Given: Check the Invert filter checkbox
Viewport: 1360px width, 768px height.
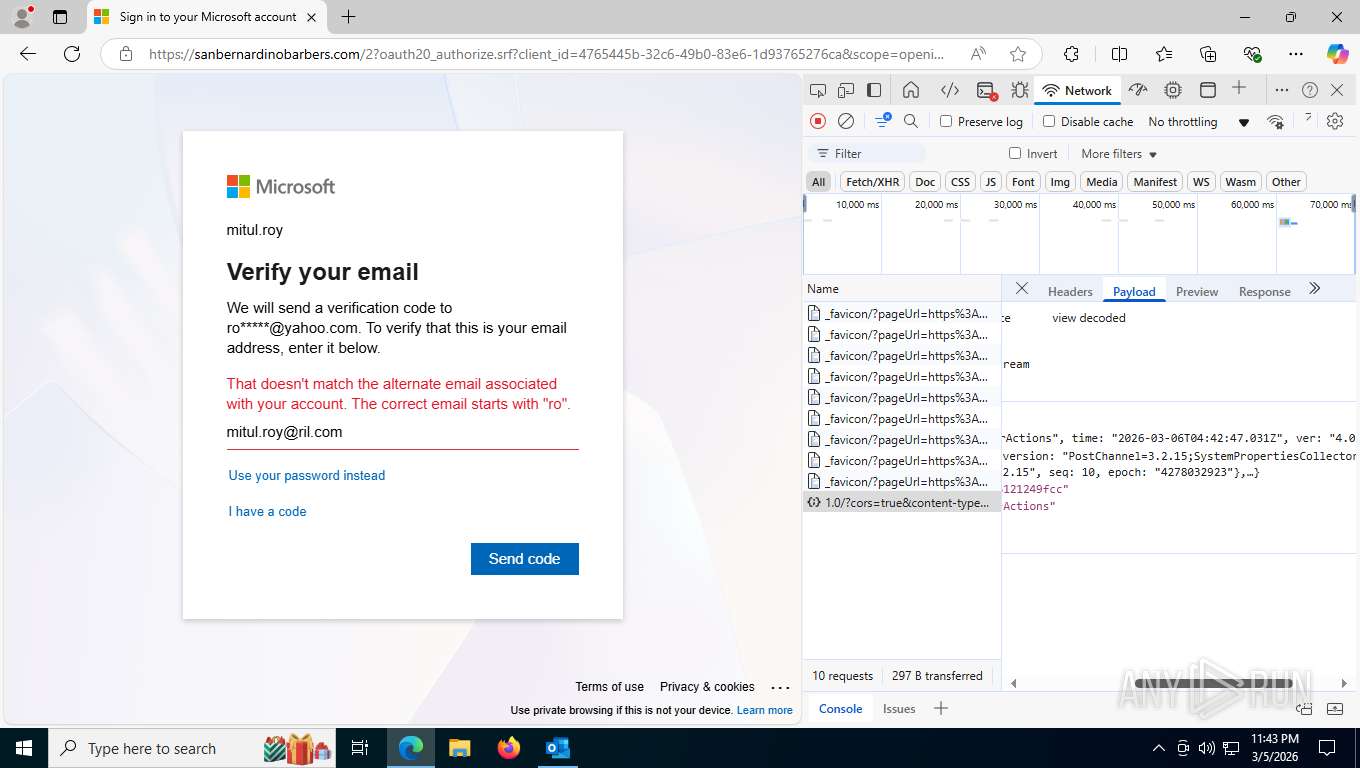Looking at the screenshot, I should point(1015,153).
